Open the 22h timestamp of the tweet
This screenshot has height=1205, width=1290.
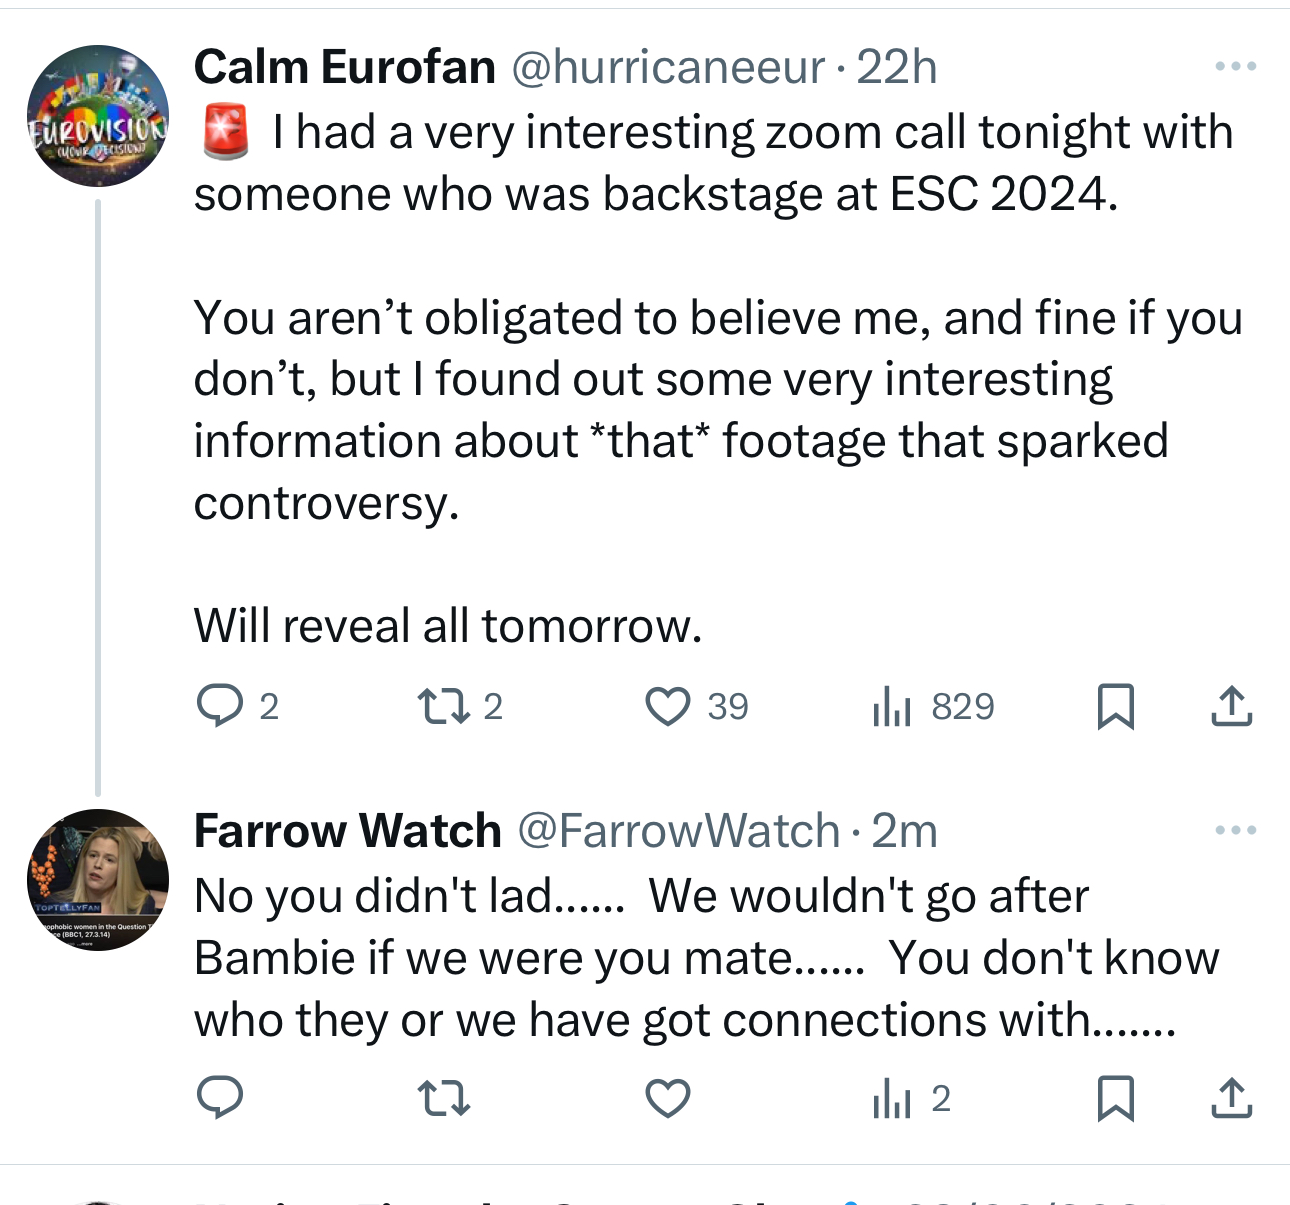[897, 67]
